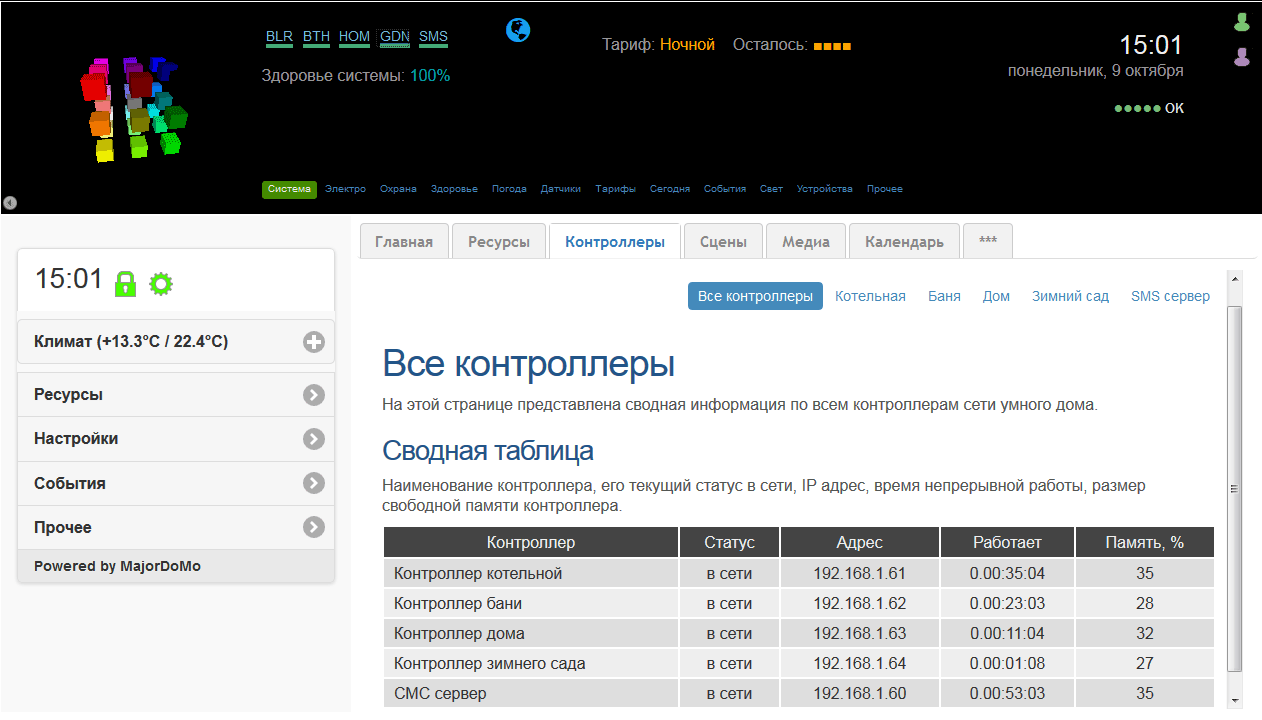Expand the Ресурсы sidebar section

coord(314,395)
